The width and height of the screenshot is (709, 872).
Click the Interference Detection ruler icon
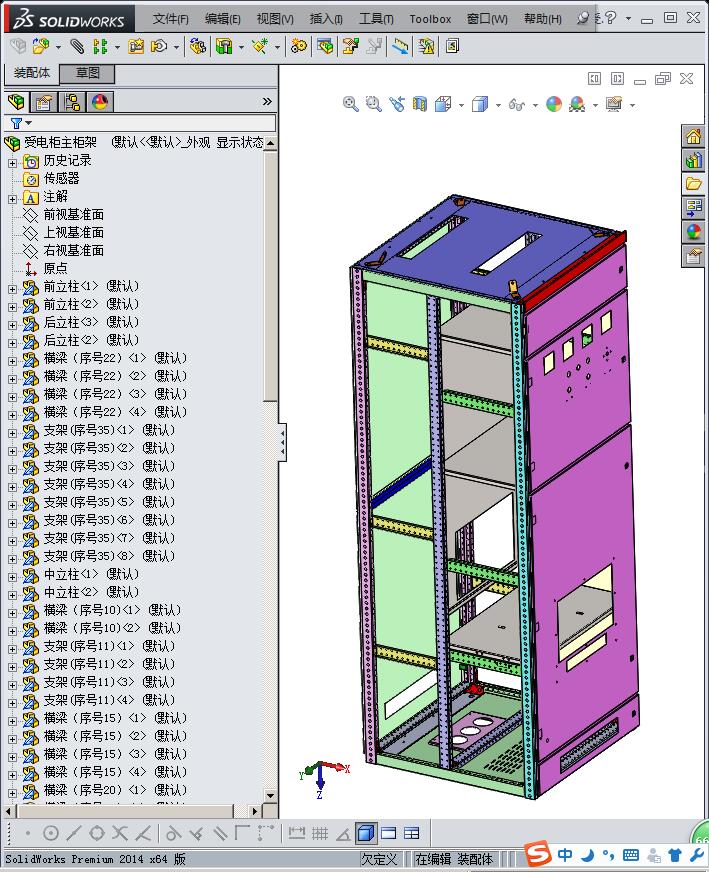(x=400, y=46)
